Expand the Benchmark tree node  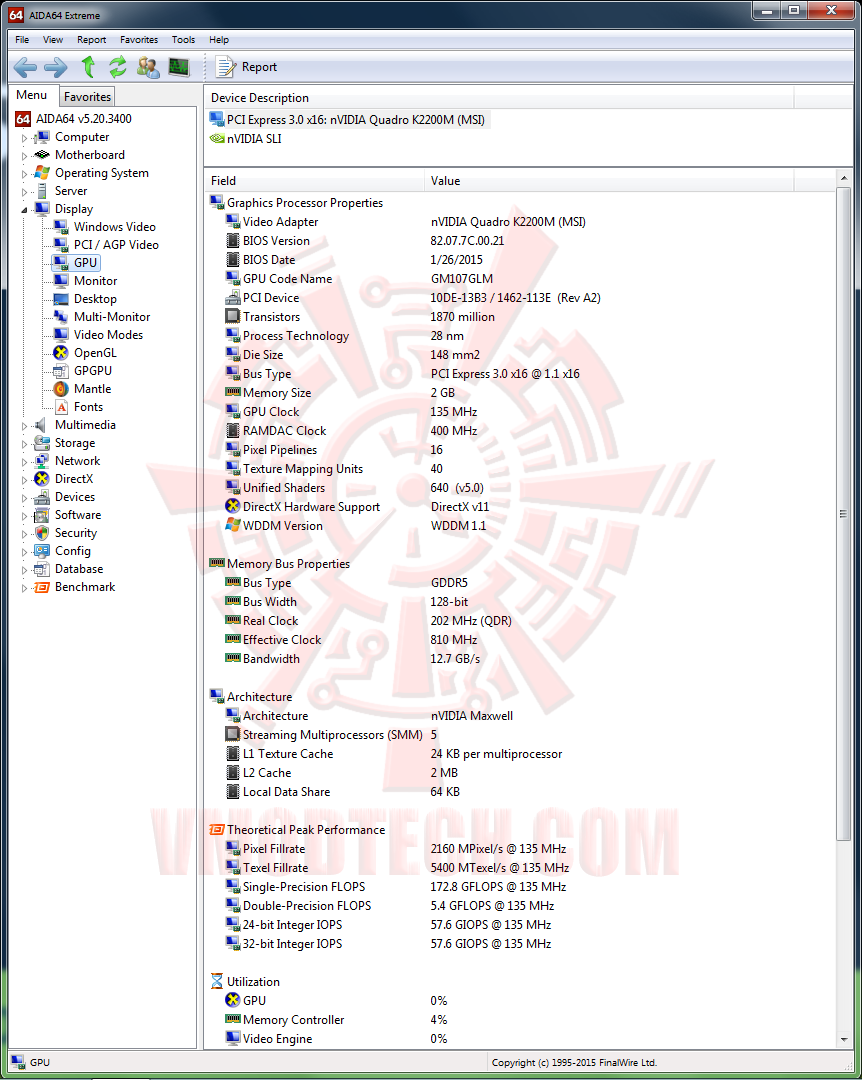(x=24, y=588)
